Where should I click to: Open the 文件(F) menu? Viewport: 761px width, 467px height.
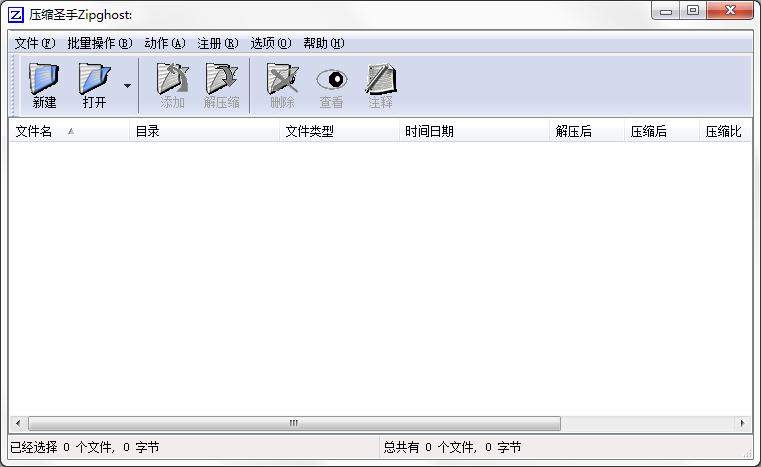pyautogui.click(x=35, y=43)
